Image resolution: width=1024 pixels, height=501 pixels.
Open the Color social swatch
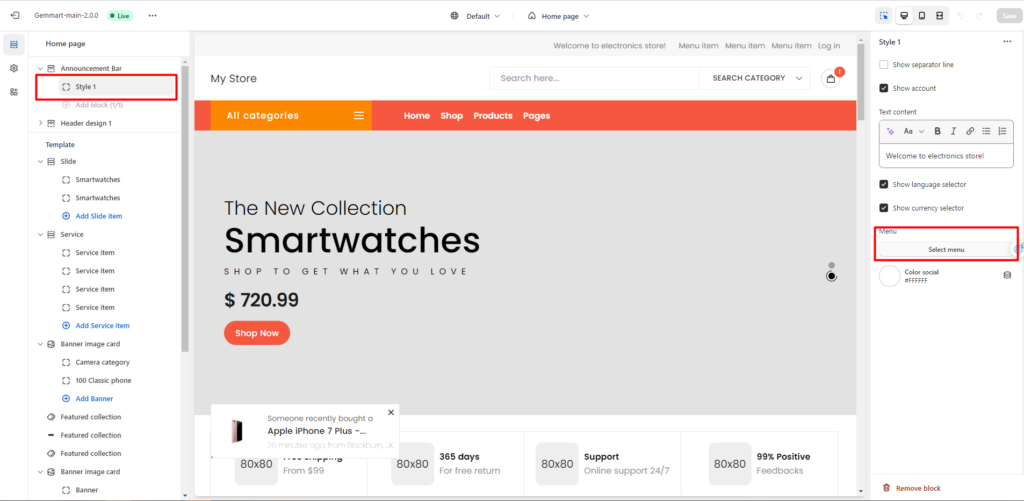889,276
